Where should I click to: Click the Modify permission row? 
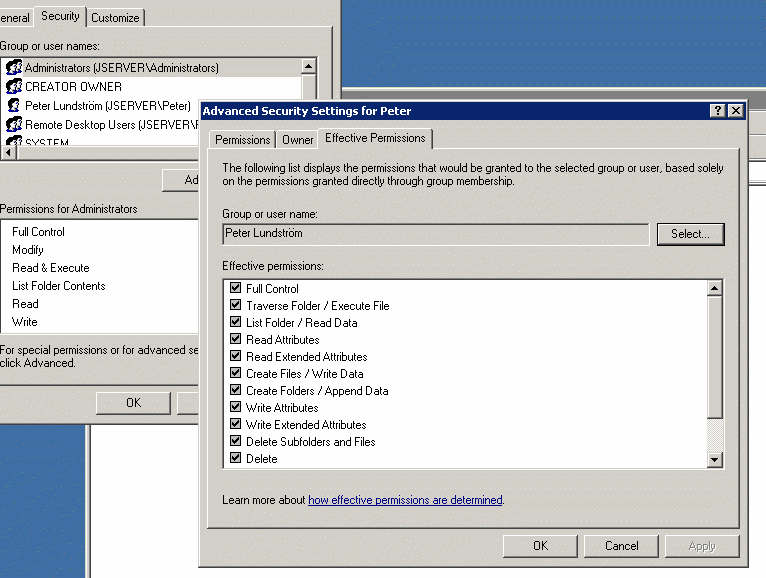[28, 250]
